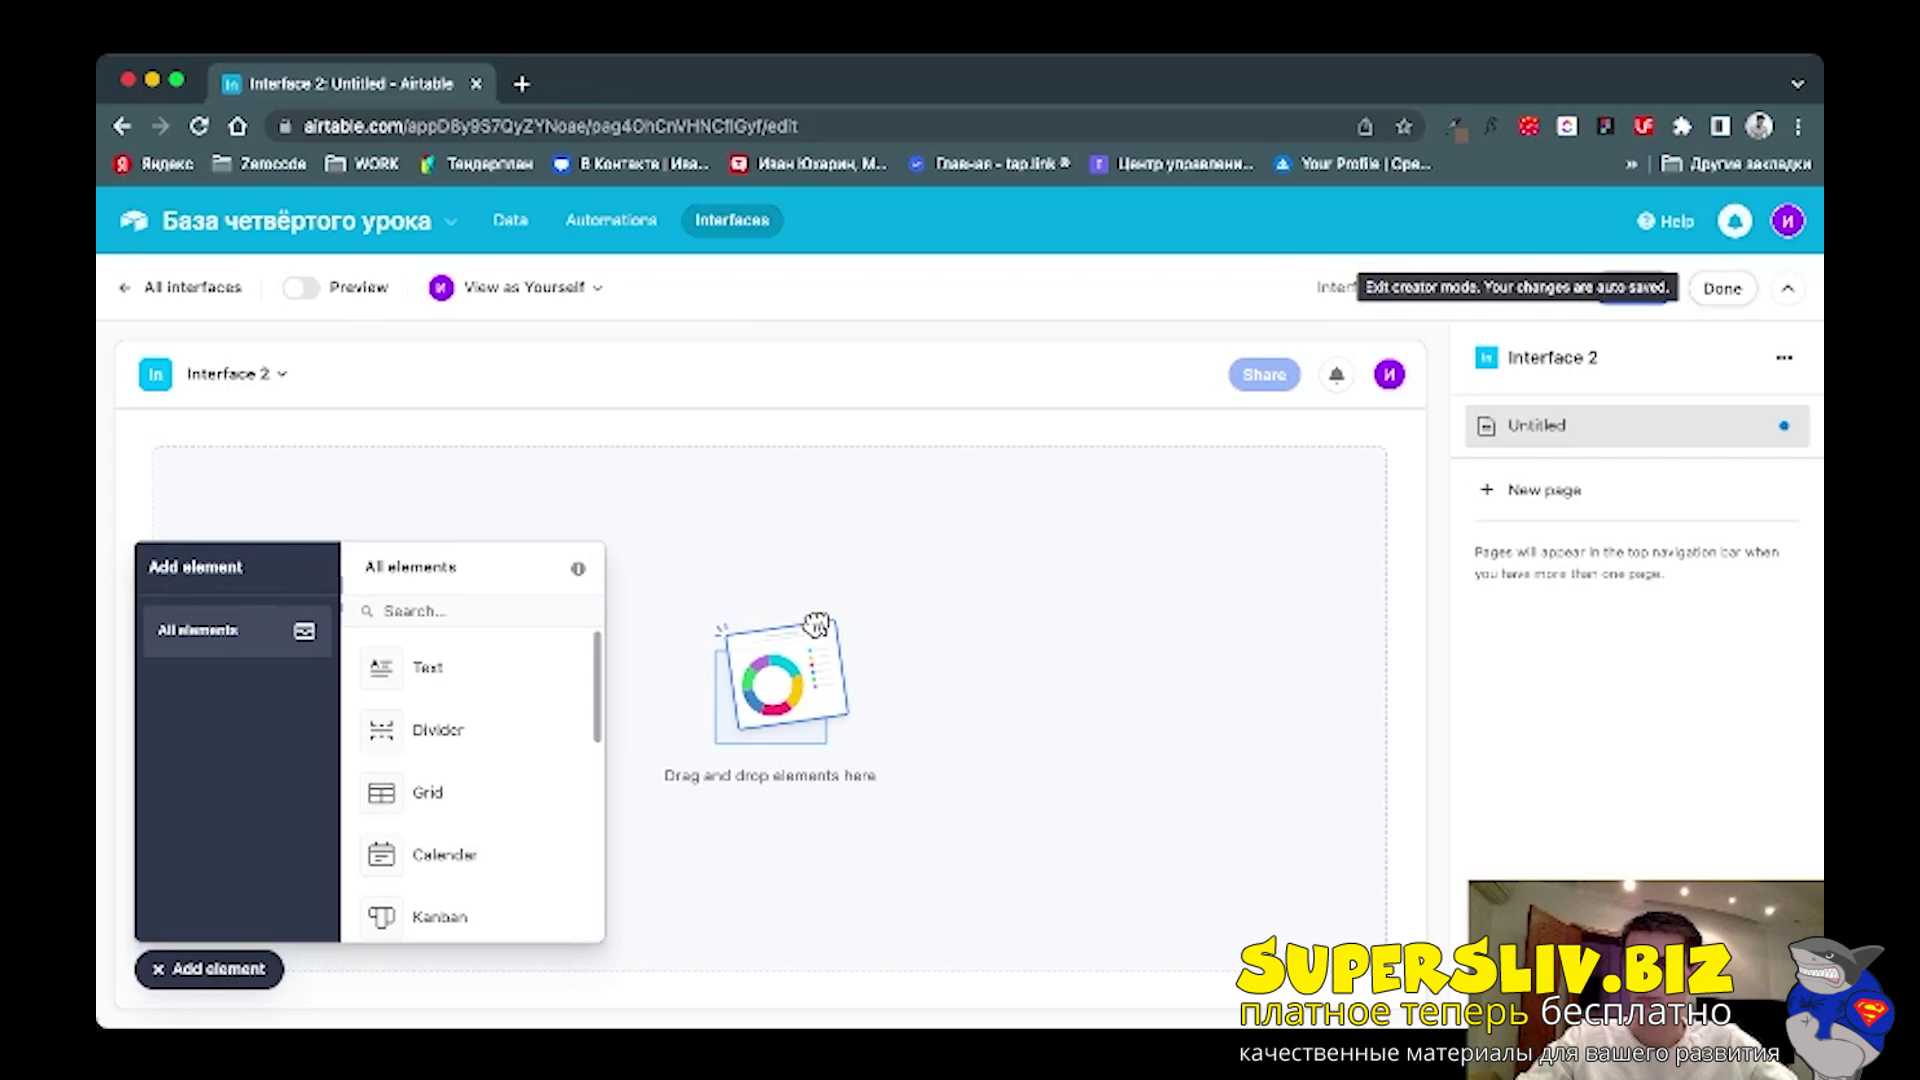1920x1080 pixels.
Task: Collapse the toolbar with the chevron-up button
Action: 1788,289
